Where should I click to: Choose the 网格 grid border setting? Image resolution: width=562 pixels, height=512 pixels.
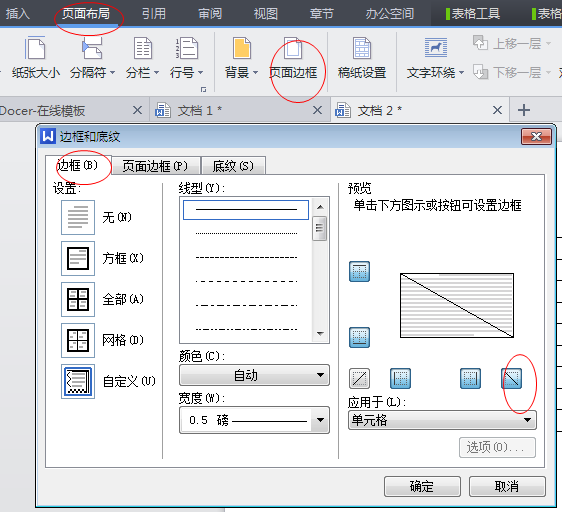point(78,340)
